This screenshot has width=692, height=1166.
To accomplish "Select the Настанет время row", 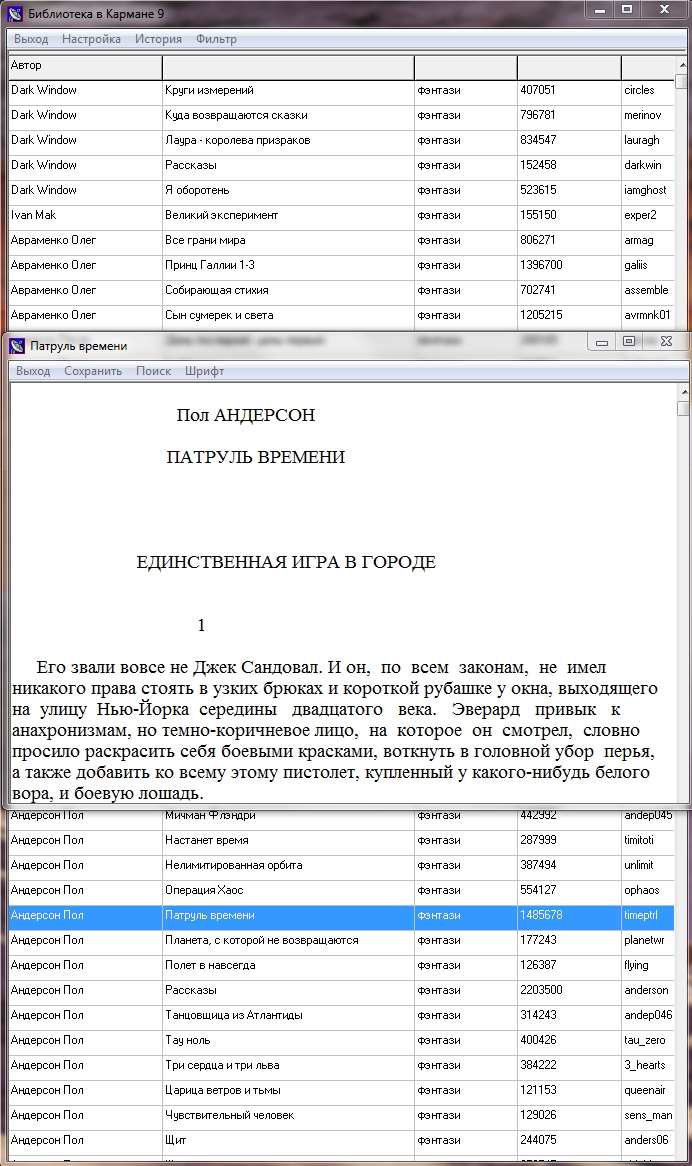I will pos(341,841).
